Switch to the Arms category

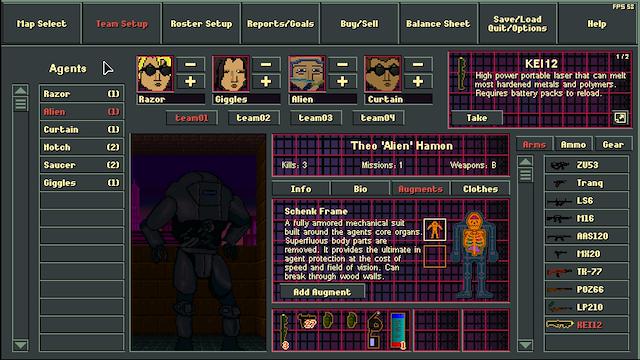(534, 144)
